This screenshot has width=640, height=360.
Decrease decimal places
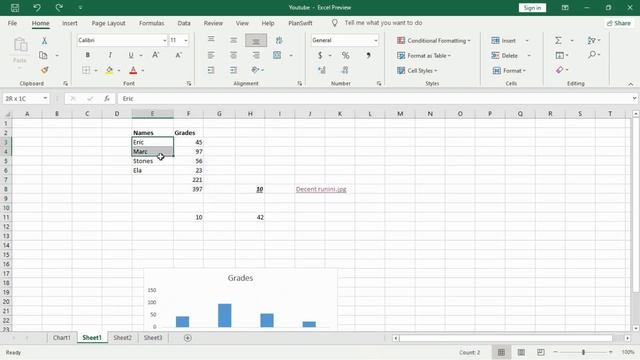tap(345, 70)
